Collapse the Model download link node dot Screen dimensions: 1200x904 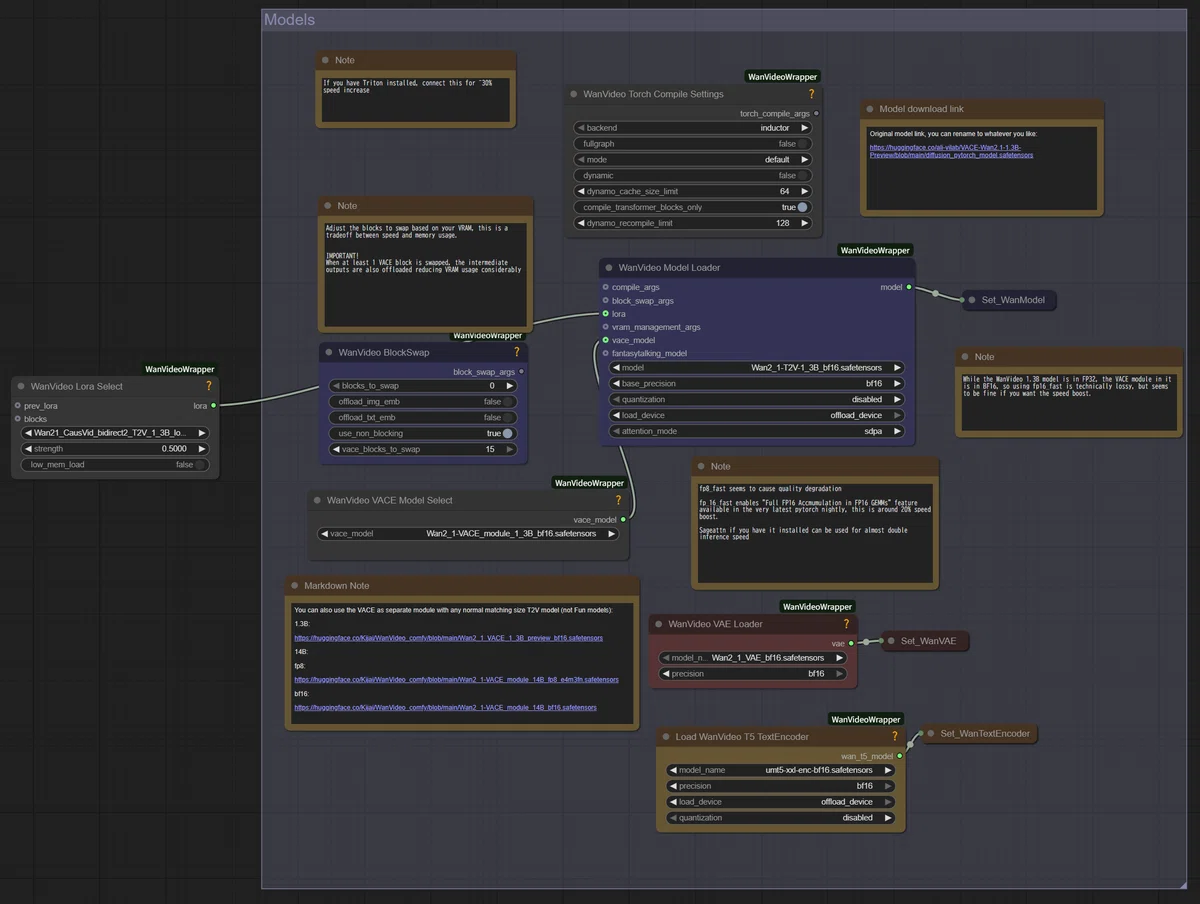[x=870, y=109]
